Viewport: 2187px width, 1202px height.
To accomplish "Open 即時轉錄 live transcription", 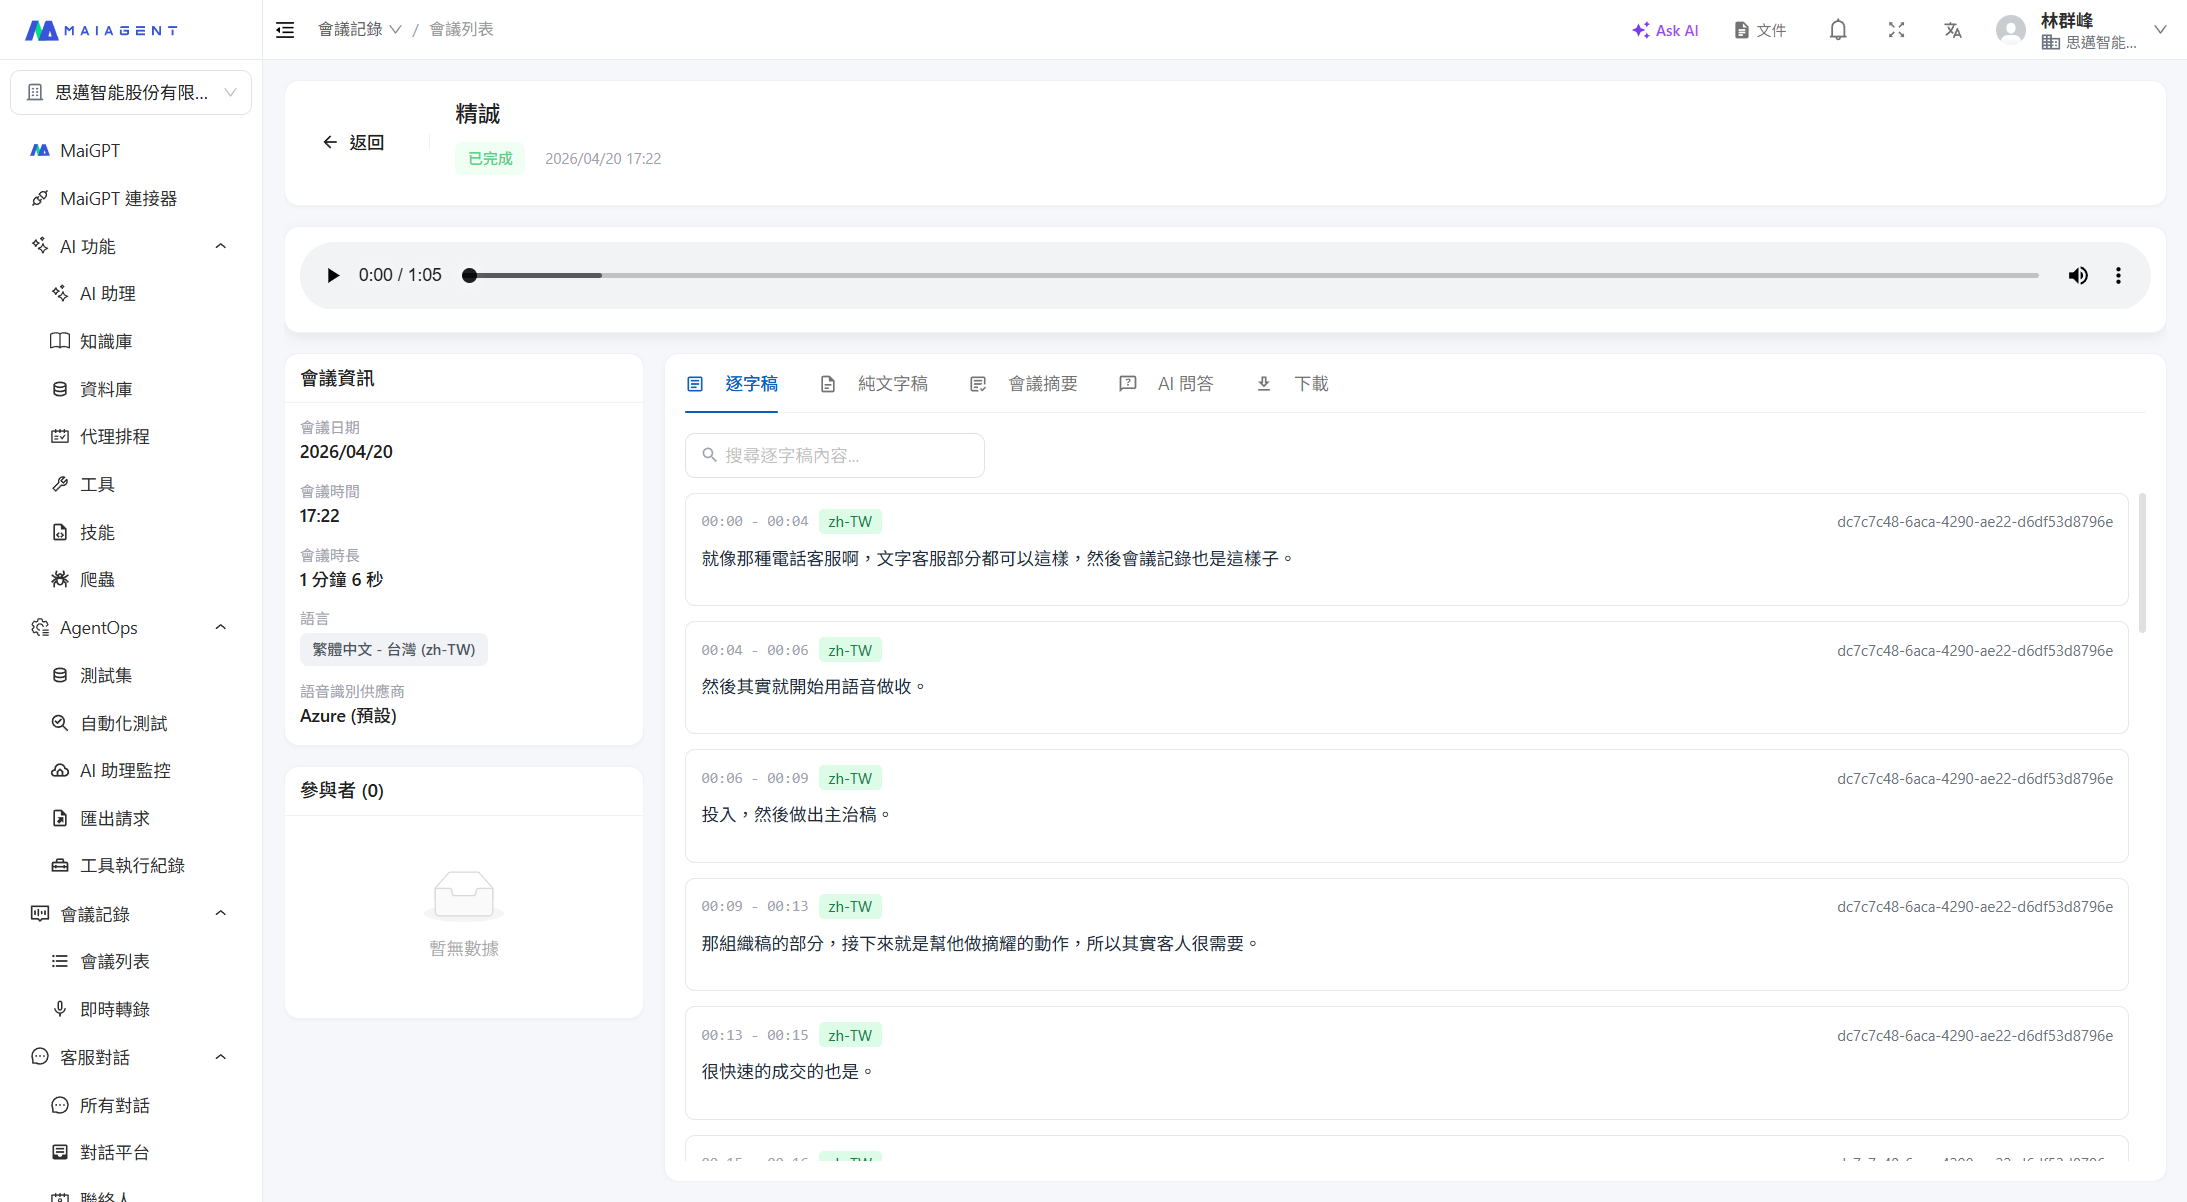I will click(x=114, y=1009).
